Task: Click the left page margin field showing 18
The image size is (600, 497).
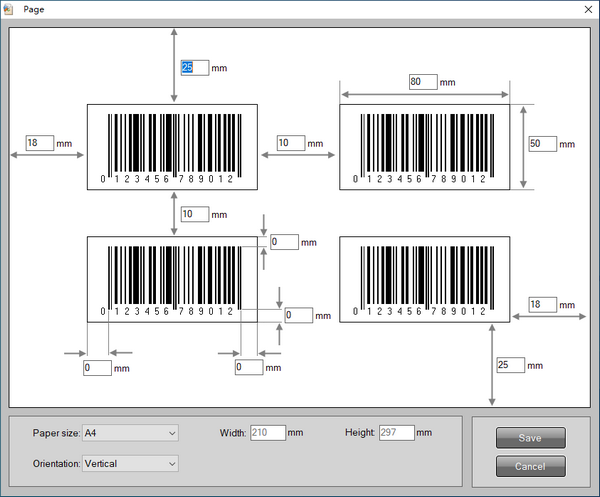Action: coord(39,144)
